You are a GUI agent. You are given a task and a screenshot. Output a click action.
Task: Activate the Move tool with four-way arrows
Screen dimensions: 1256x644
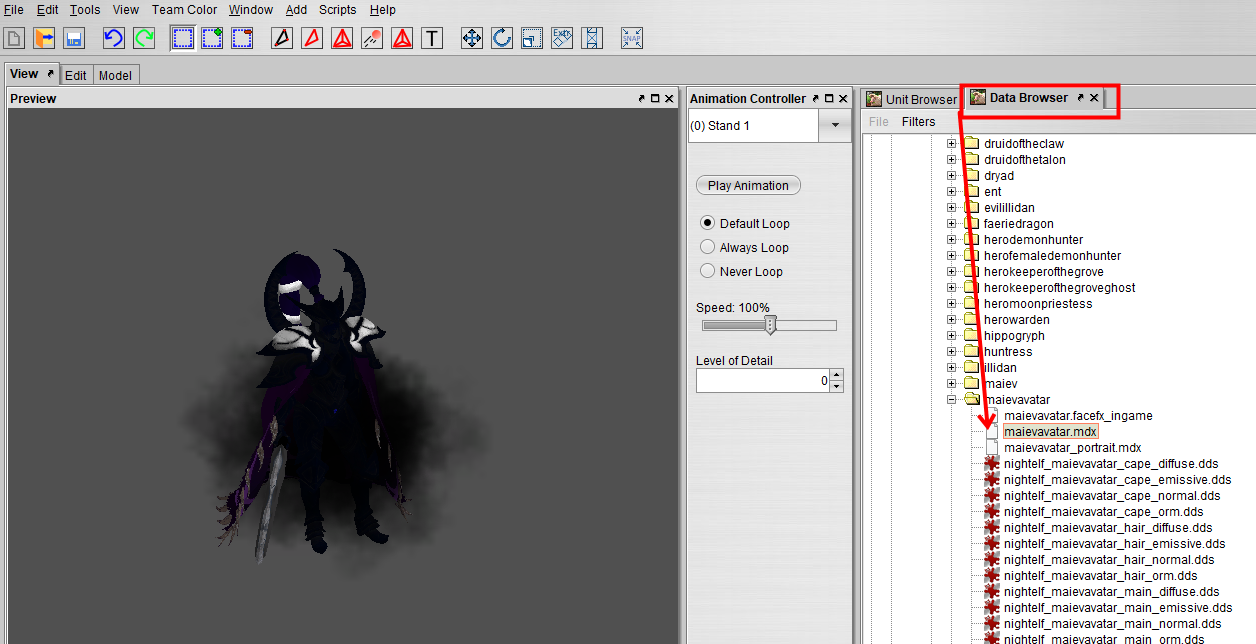pyautogui.click(x=472, y=38)
